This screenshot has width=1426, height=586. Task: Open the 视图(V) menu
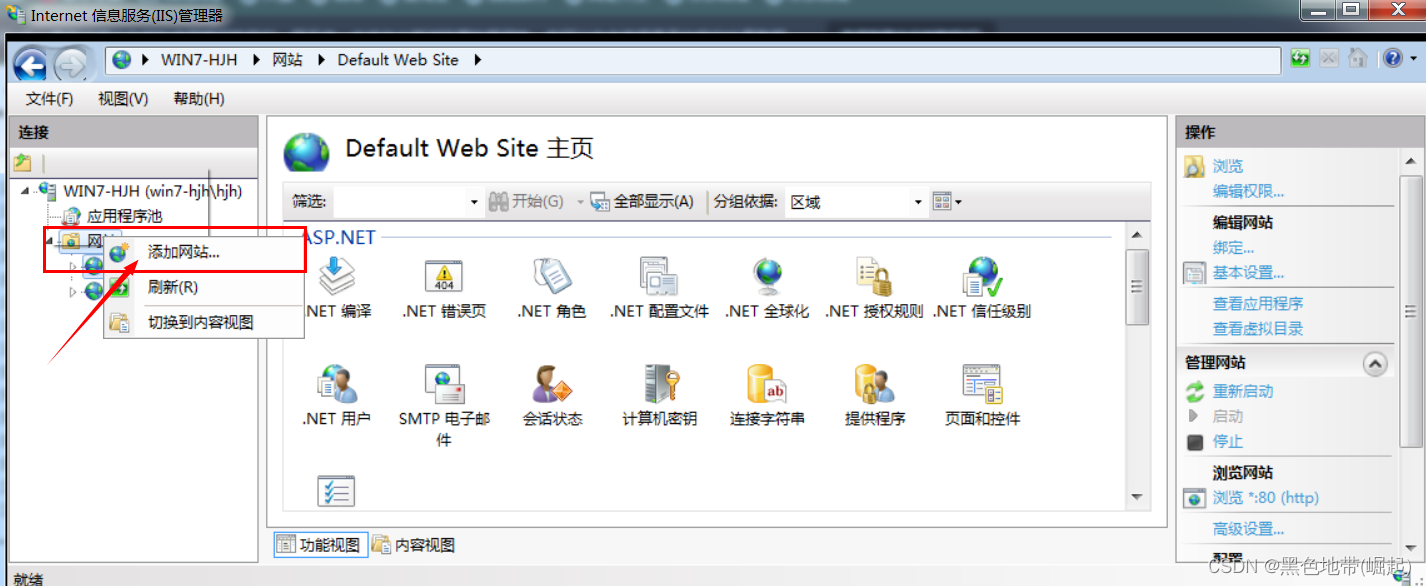point(123,99)
